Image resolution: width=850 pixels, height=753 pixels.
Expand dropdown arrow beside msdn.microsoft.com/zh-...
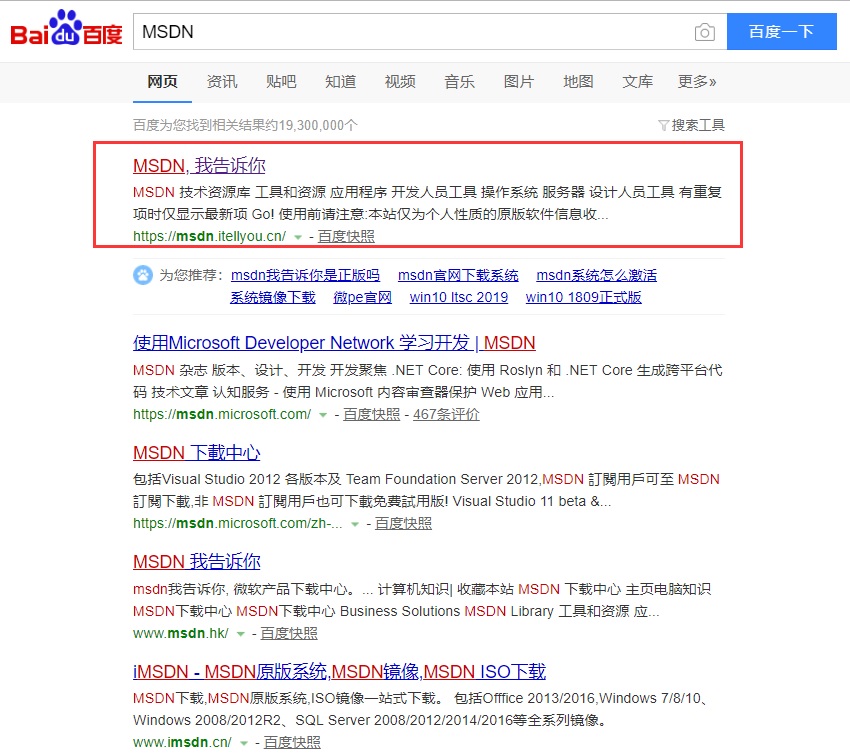click(355, 524)
